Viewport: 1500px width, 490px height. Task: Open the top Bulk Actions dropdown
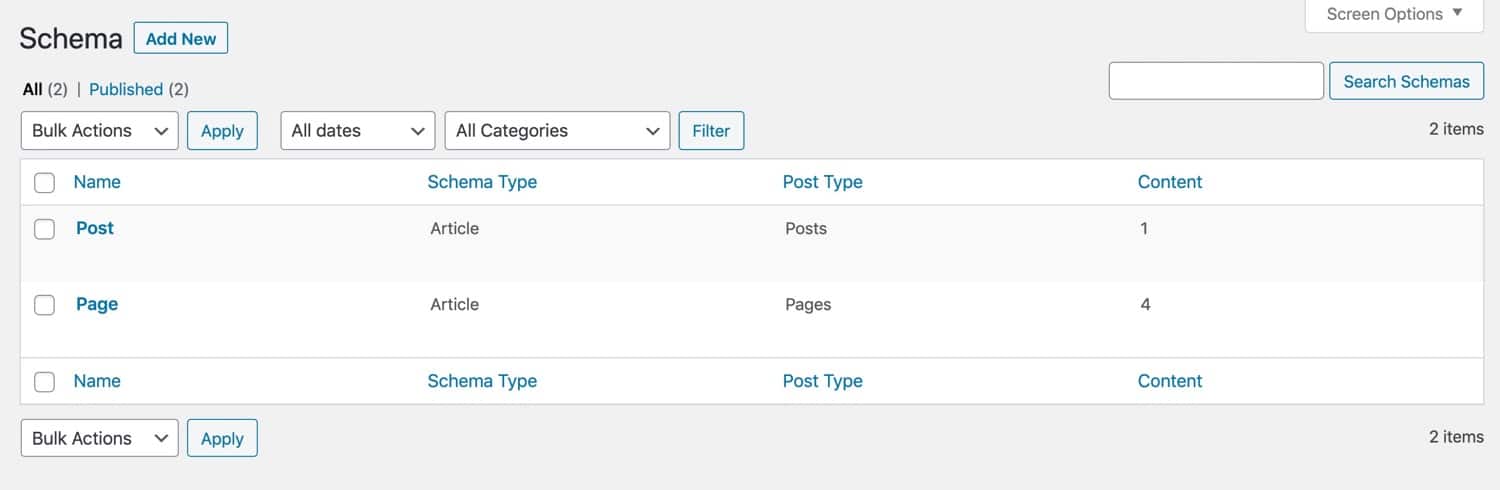99,131
